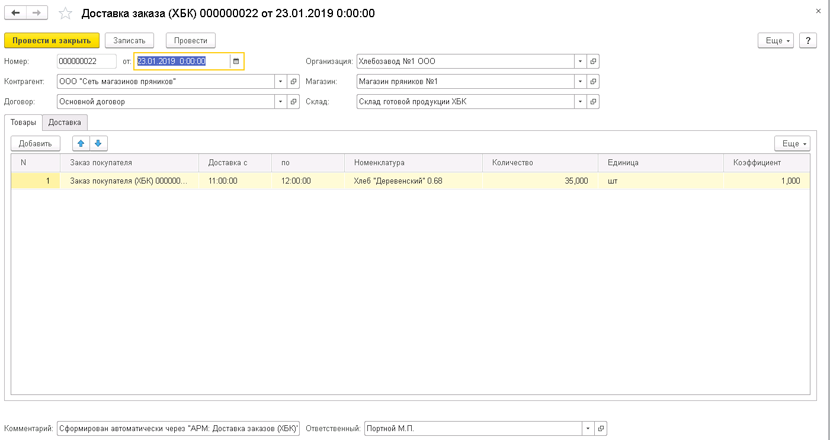Sort by the Заказ покупателя column header
The image size is (830, 440).
click(129, 163)
